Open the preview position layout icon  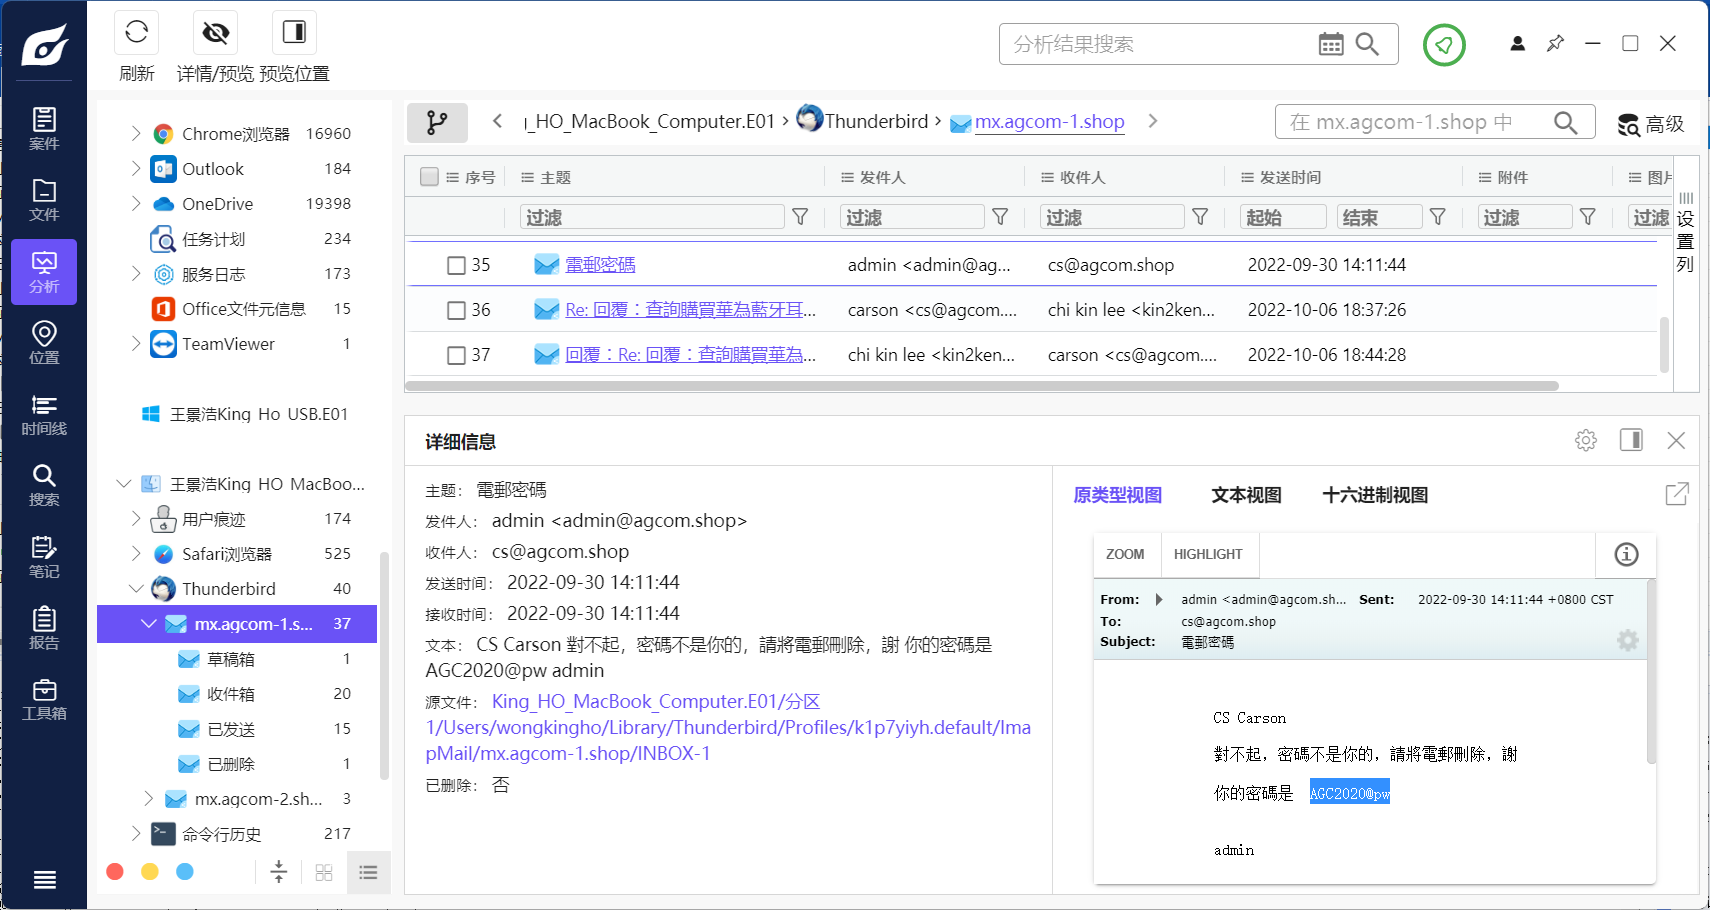[294, 32]
